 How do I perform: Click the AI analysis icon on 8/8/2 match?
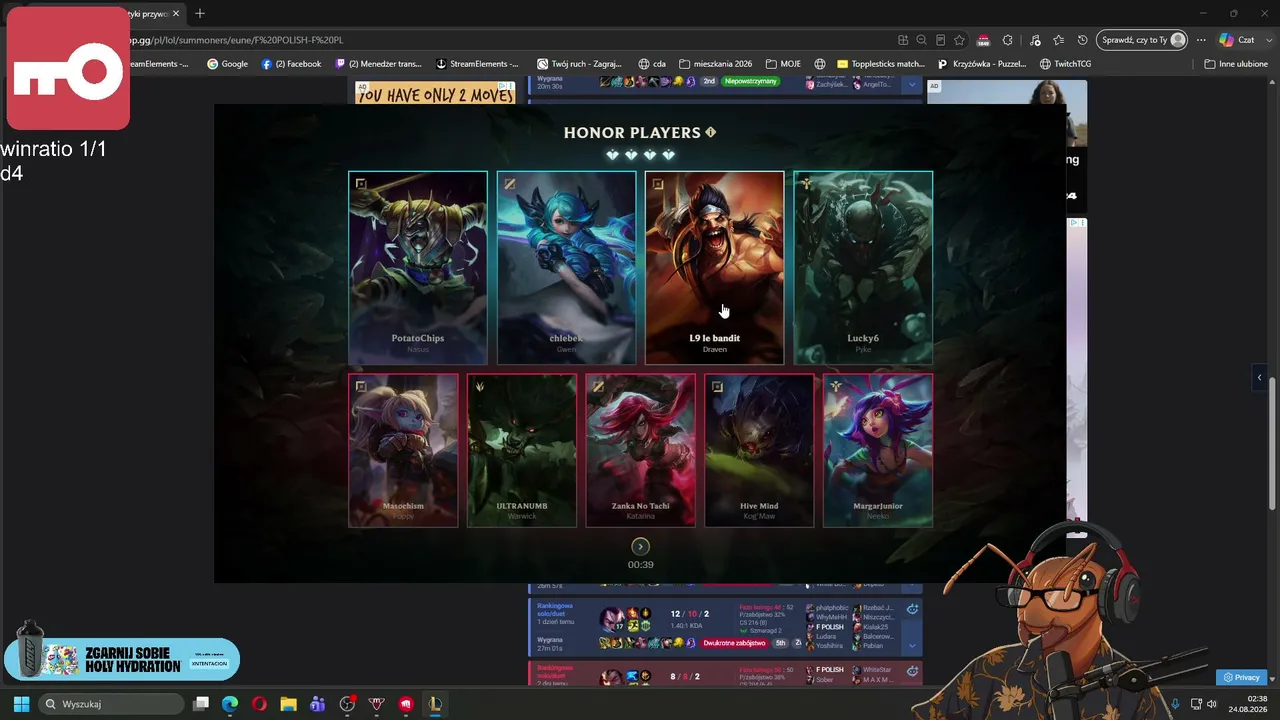point(912,669)
